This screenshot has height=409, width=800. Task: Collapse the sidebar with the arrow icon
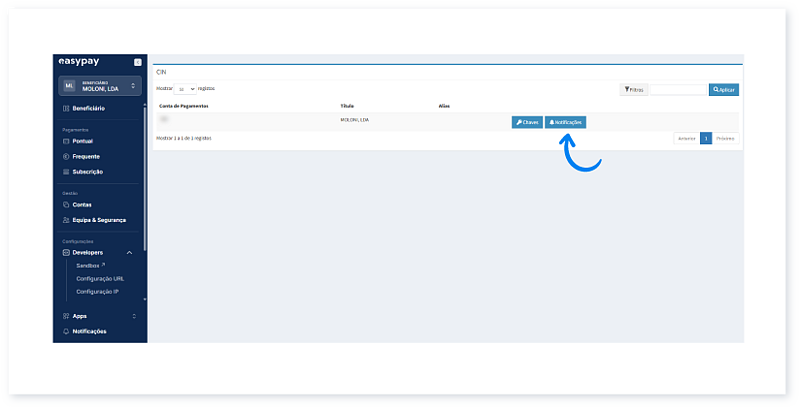(x=138, y=62)
